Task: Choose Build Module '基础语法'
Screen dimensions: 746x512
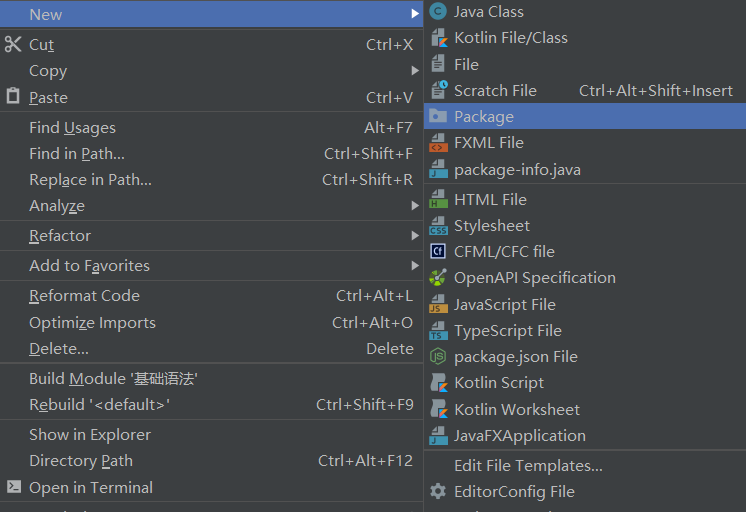Action: click(x=211, y=379)
